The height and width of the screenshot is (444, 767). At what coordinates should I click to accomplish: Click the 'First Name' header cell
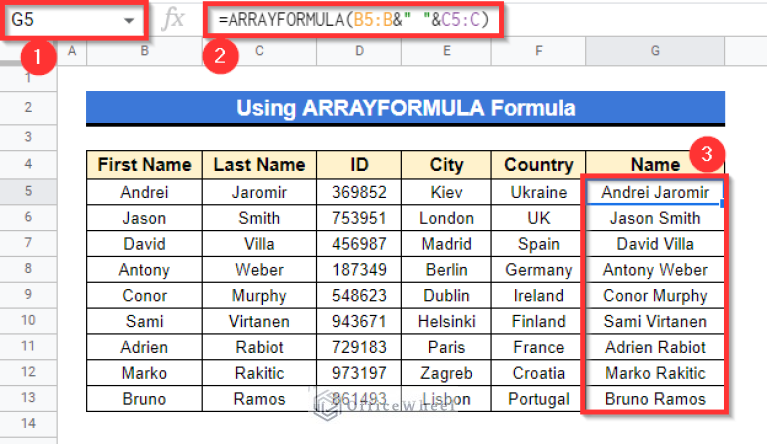coord(144,165)
